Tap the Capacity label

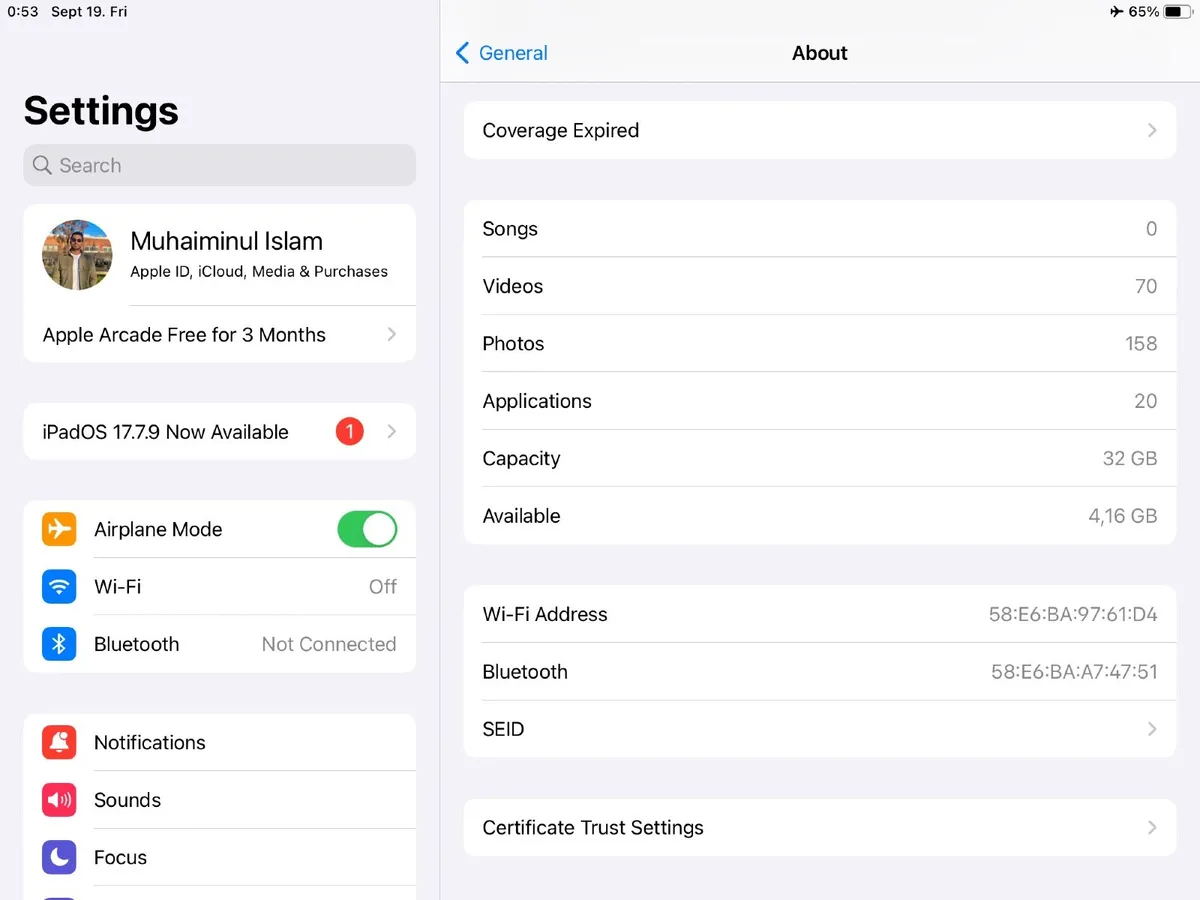click(x=521, y=458)
